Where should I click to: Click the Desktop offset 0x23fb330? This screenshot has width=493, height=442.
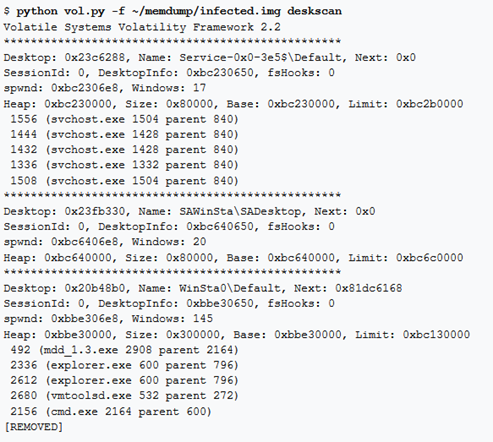tap(95, 211)
